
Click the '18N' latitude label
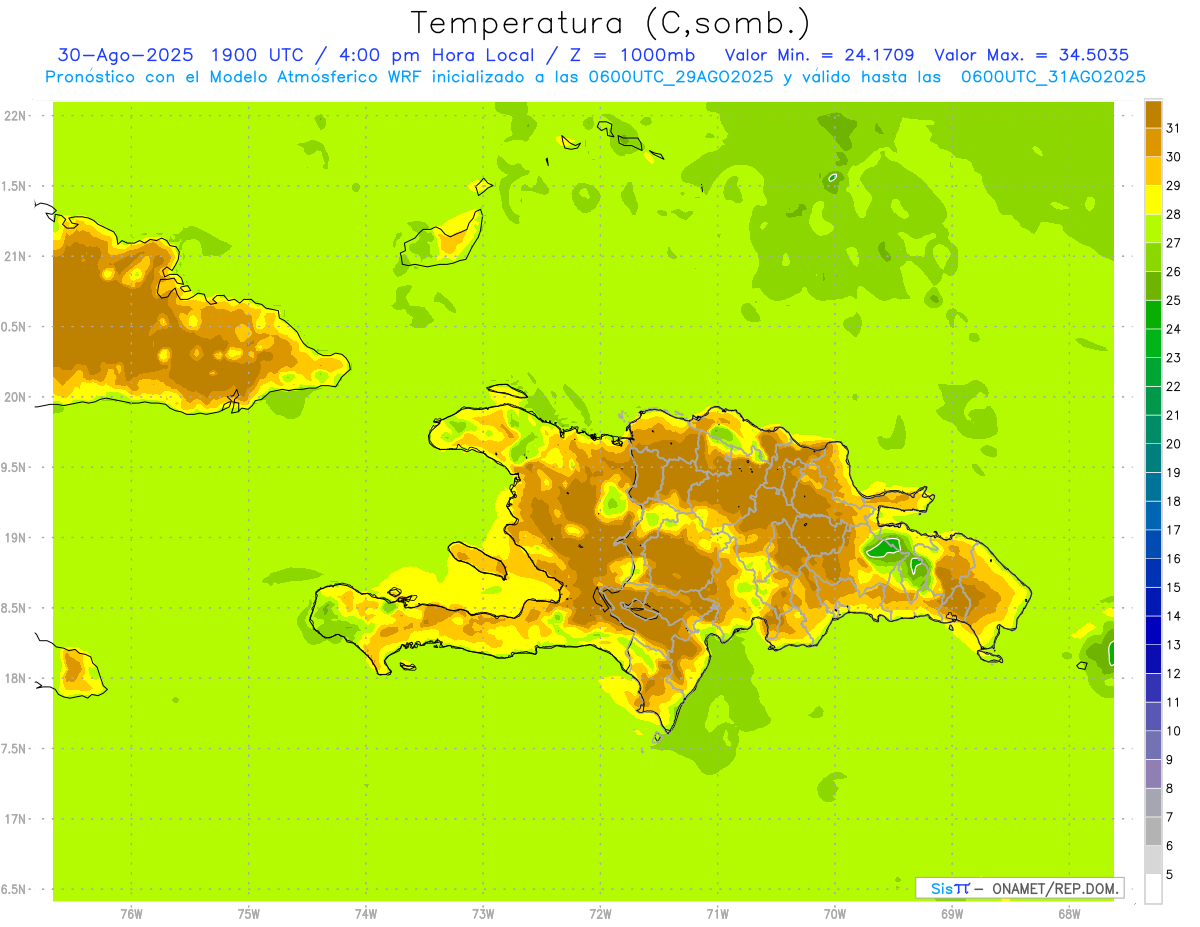[x=16, y=678]
